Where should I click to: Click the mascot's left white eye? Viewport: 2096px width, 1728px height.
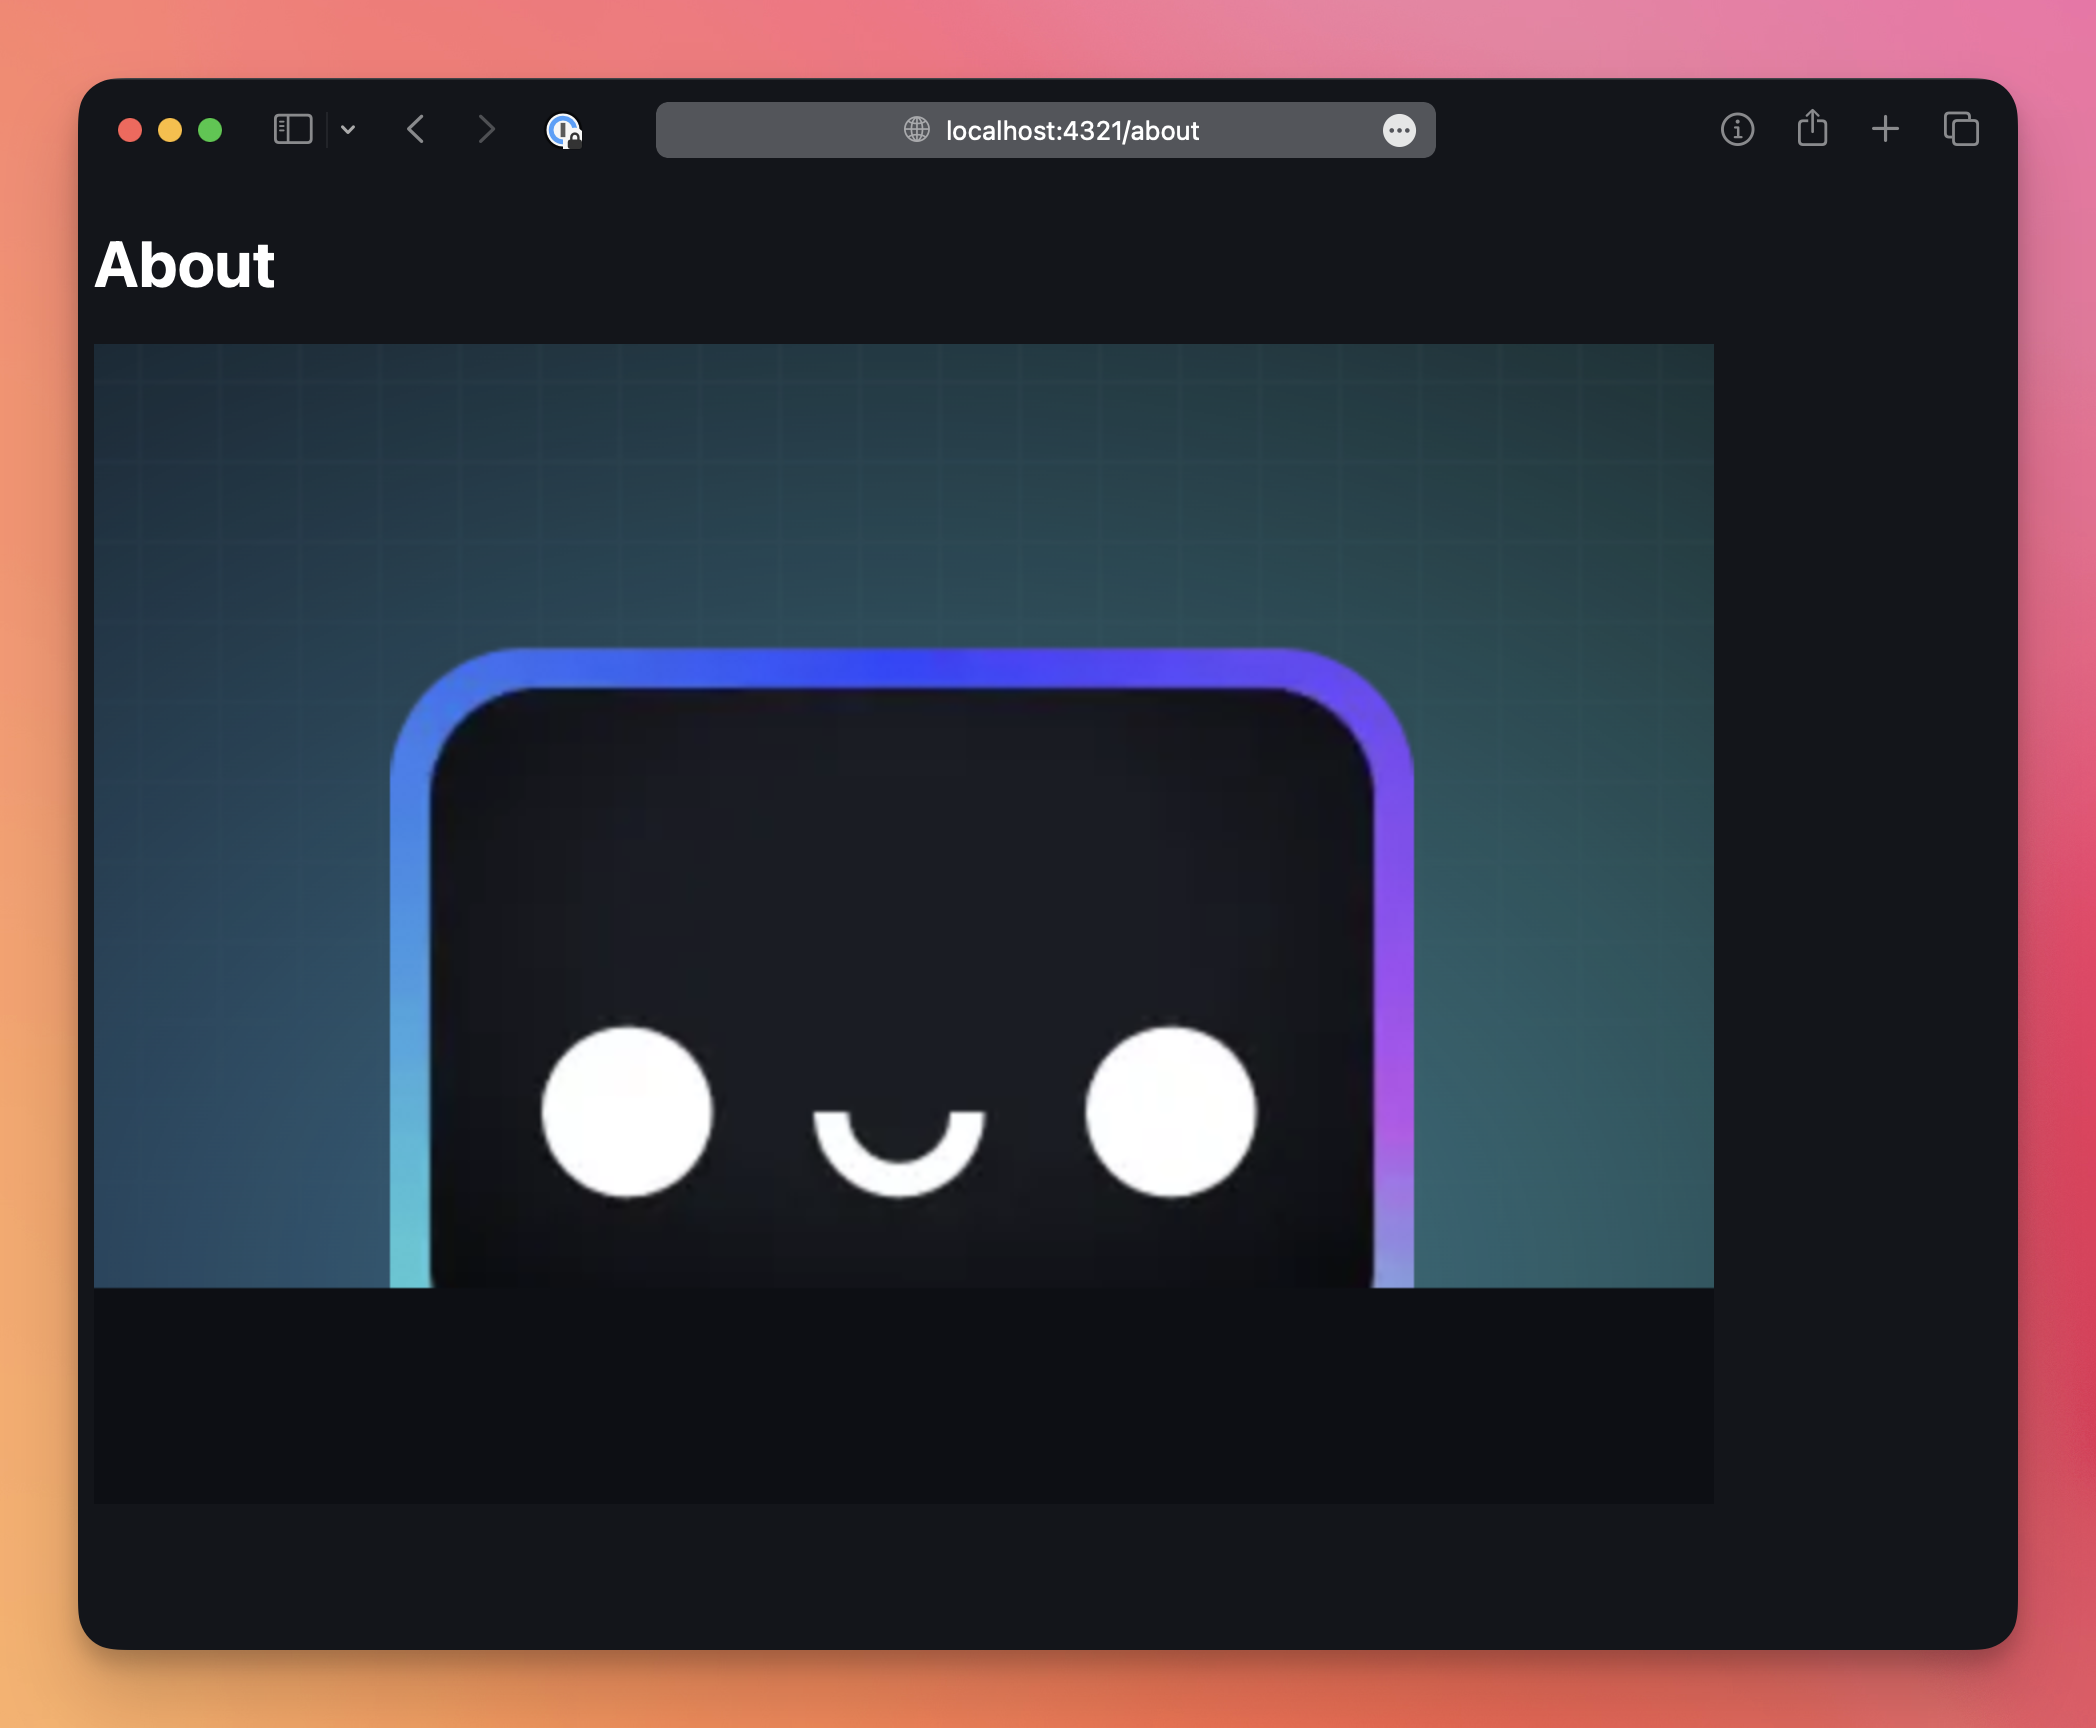point(627,1112)
